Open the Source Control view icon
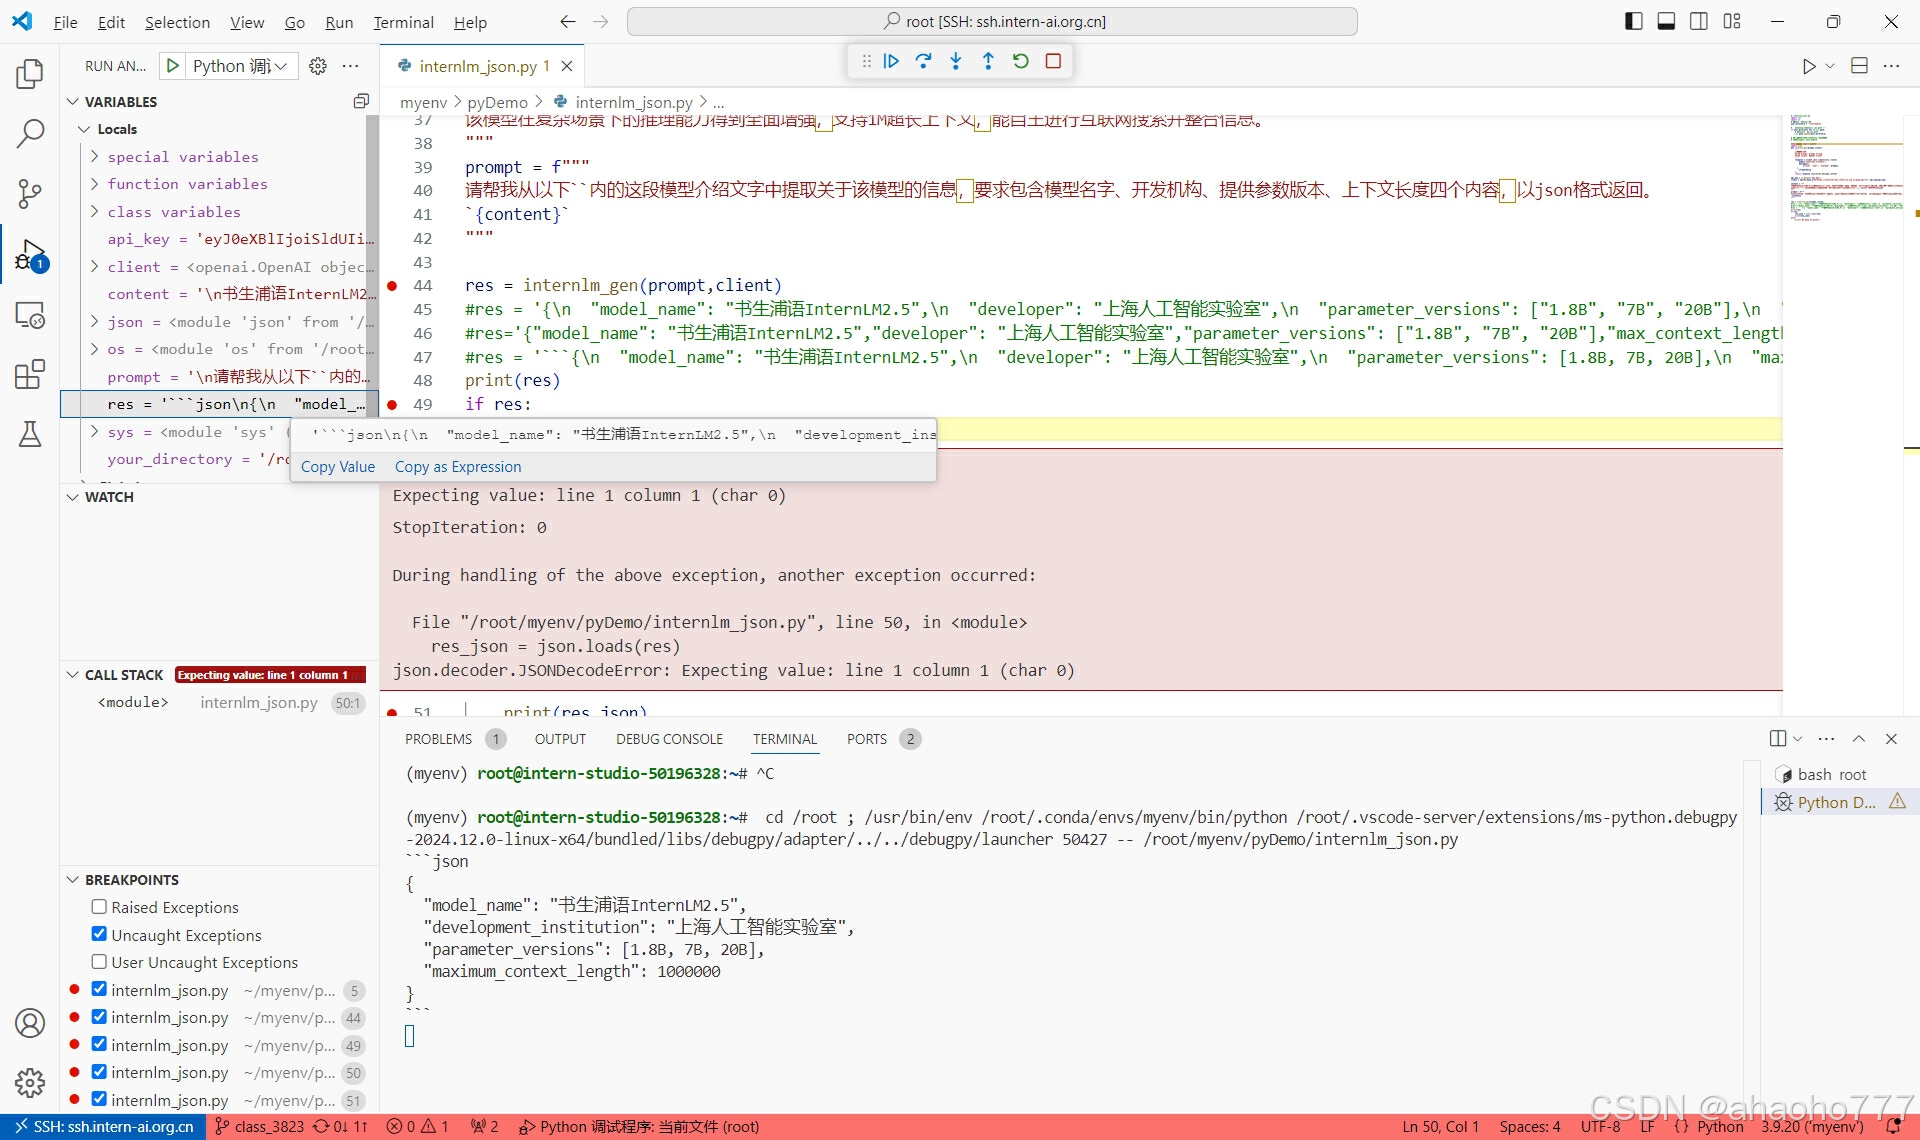Image resolution: width=1920 pixels, height=1140 pixels. coord(30,194)
